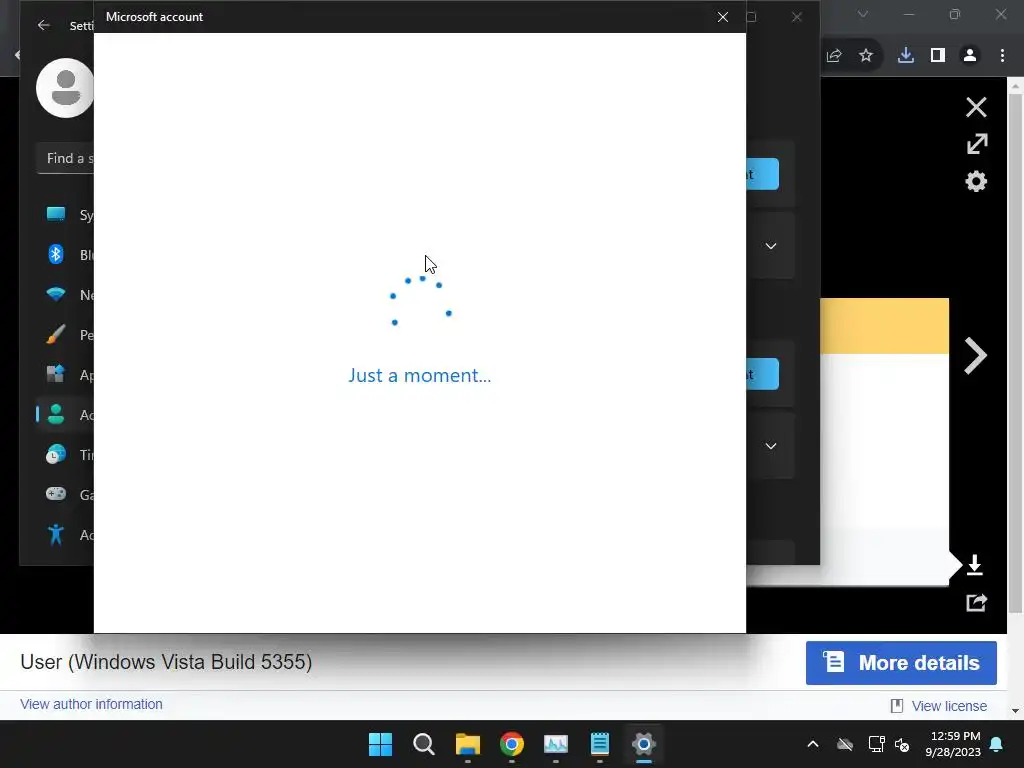Show hidden system tray icons

813,744
